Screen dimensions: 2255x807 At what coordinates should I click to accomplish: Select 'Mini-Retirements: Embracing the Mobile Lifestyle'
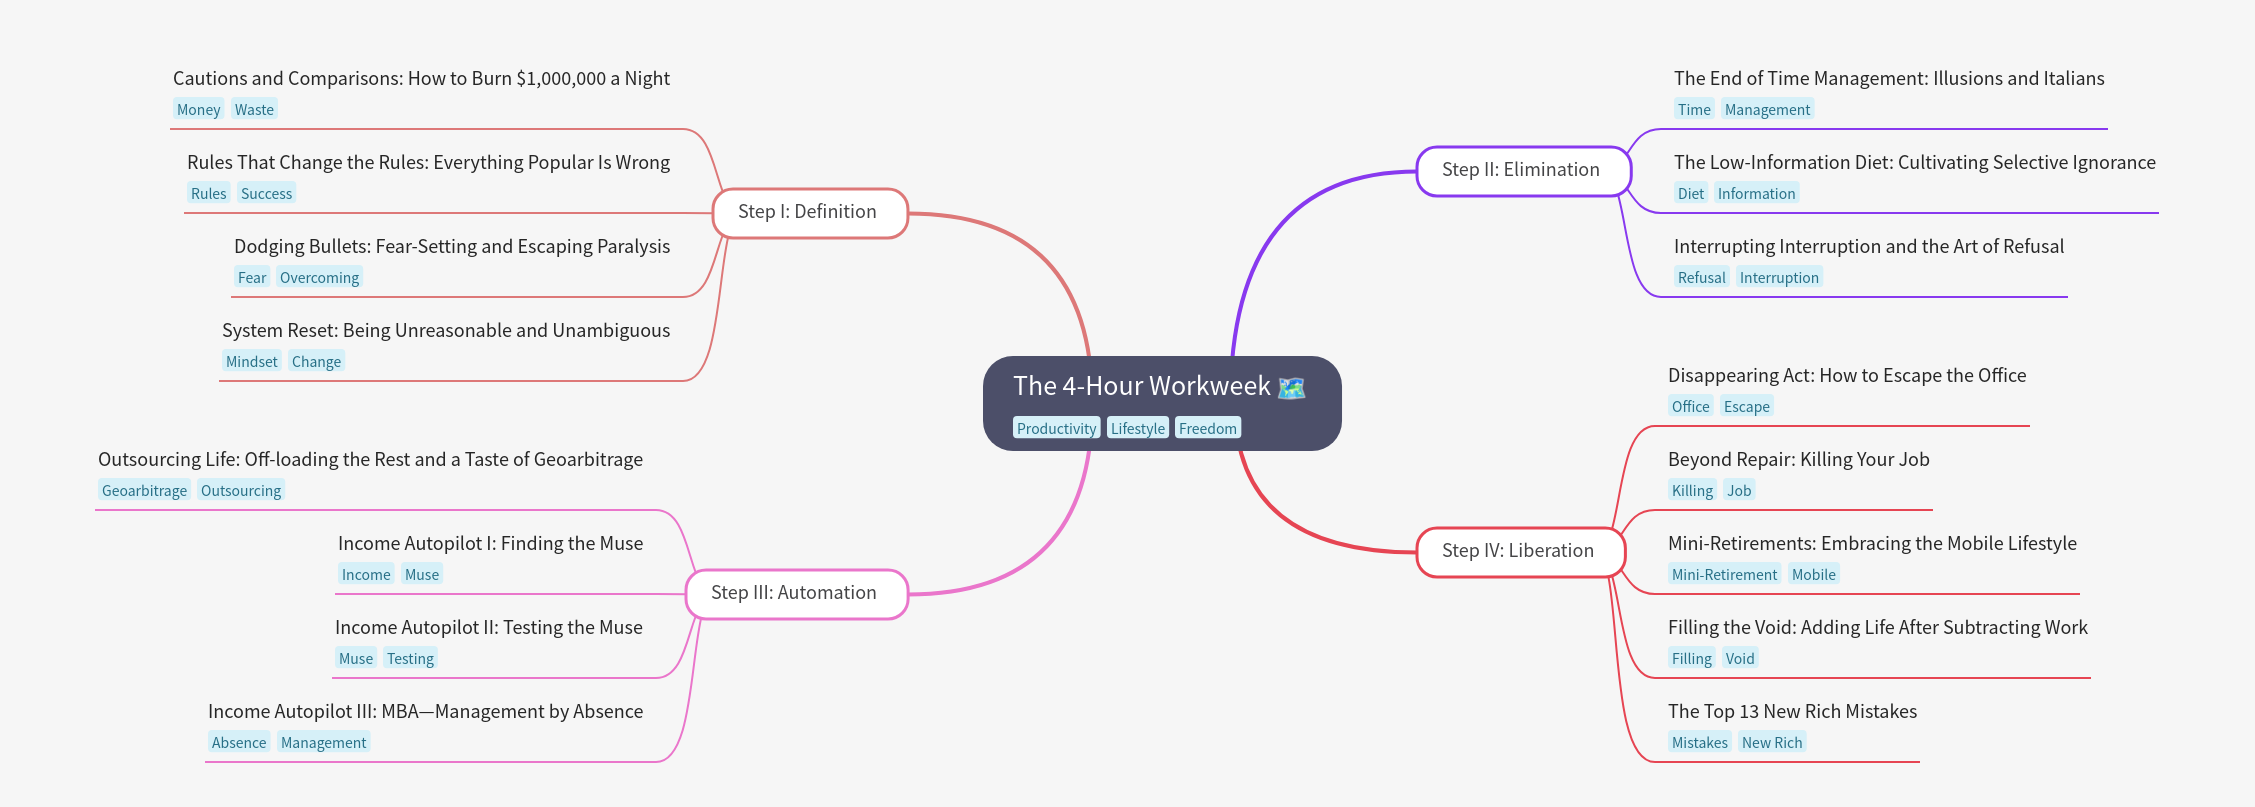1872,543
